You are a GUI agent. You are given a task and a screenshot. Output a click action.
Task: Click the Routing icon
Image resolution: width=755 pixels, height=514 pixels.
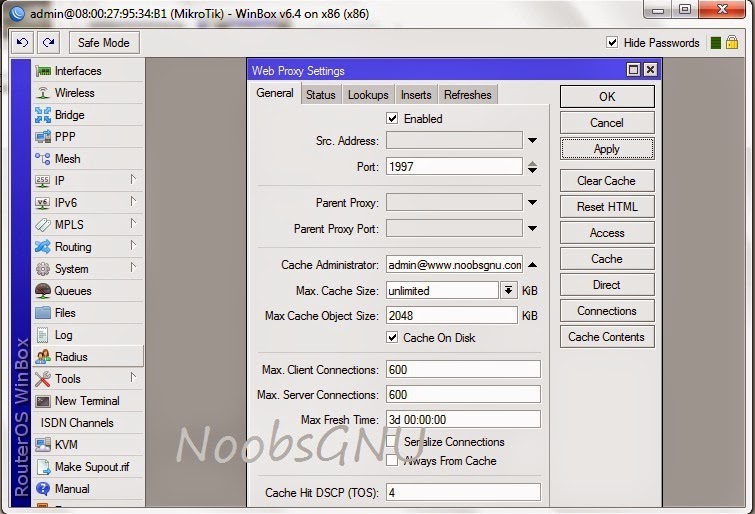43,247
